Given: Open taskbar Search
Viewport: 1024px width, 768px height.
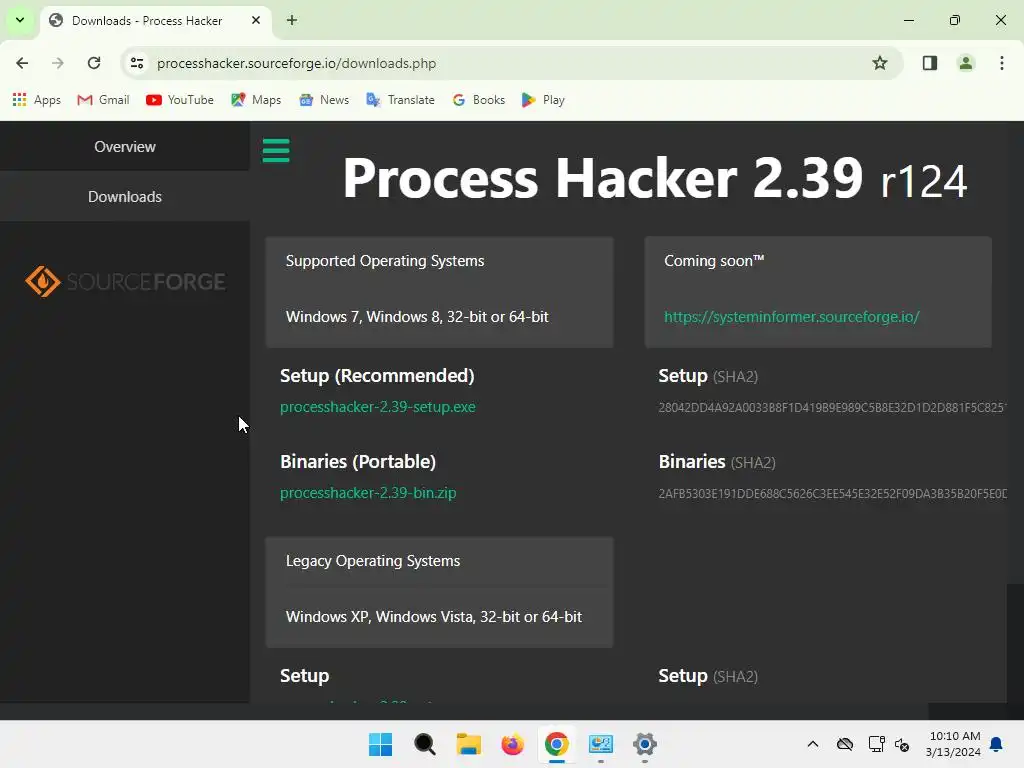Looking at the screenshot, I should [424, 744].
